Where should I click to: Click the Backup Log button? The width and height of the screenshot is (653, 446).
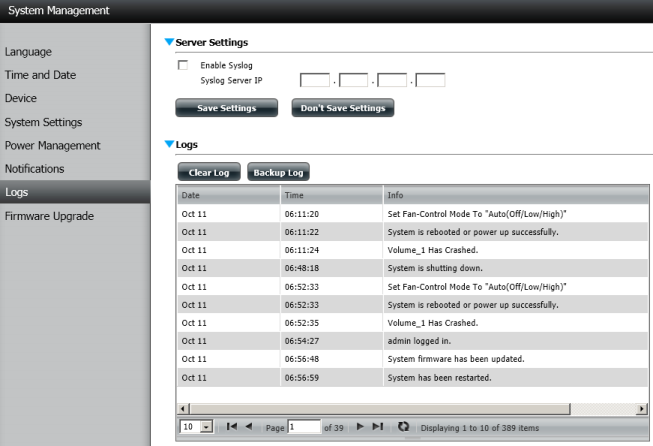coord(278,172)
